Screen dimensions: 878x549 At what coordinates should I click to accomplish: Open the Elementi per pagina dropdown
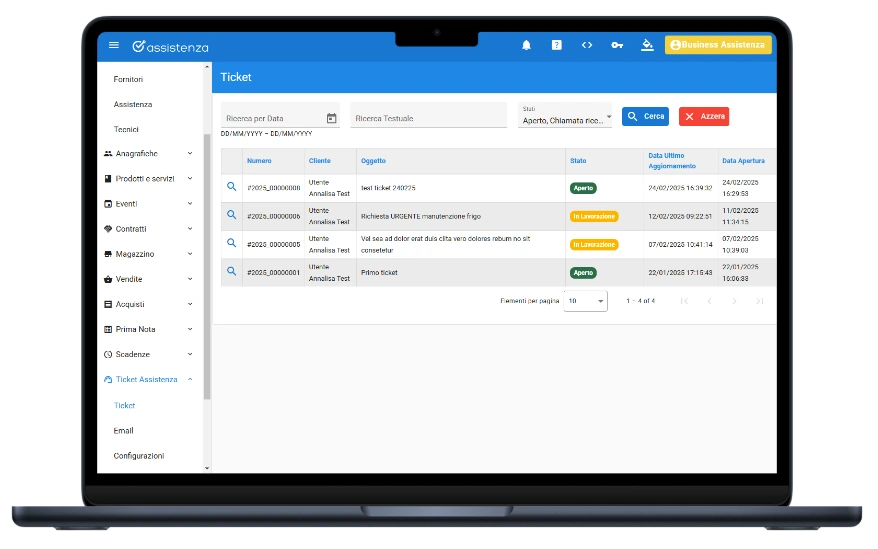[585, 301]
